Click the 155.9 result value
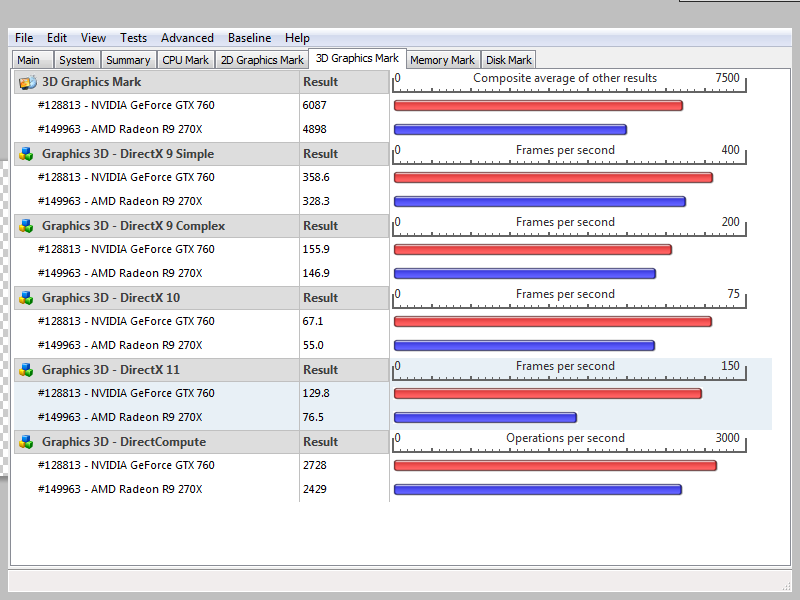 tap(316, 249)
